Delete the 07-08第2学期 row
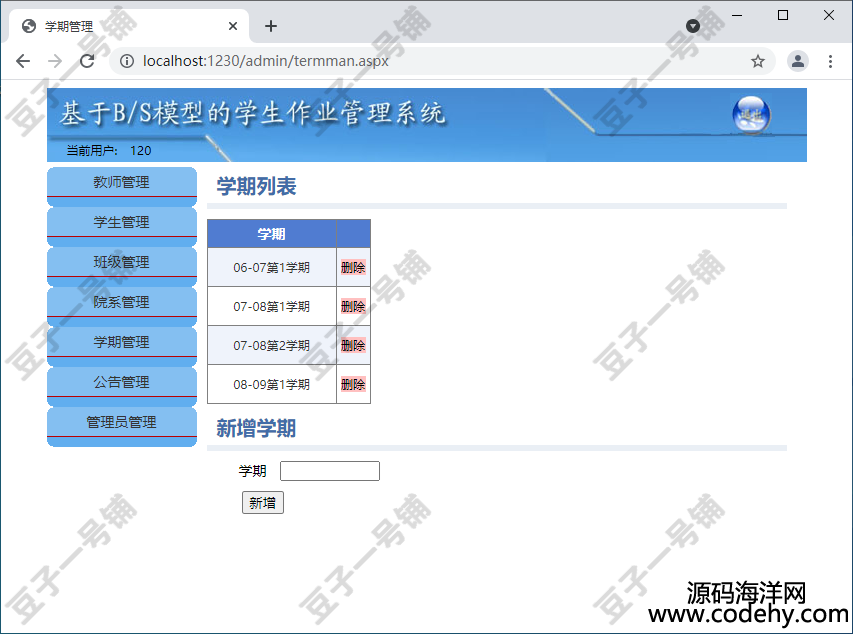Image resolution: width=853 pixels, height=634 pixels. (353, 345)
